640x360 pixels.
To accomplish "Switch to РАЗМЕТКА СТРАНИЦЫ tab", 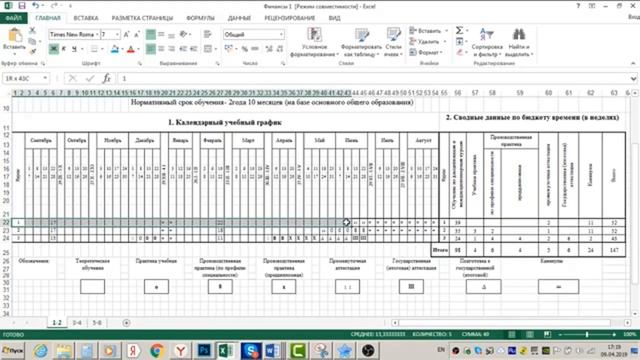I will tap(142, 18).
